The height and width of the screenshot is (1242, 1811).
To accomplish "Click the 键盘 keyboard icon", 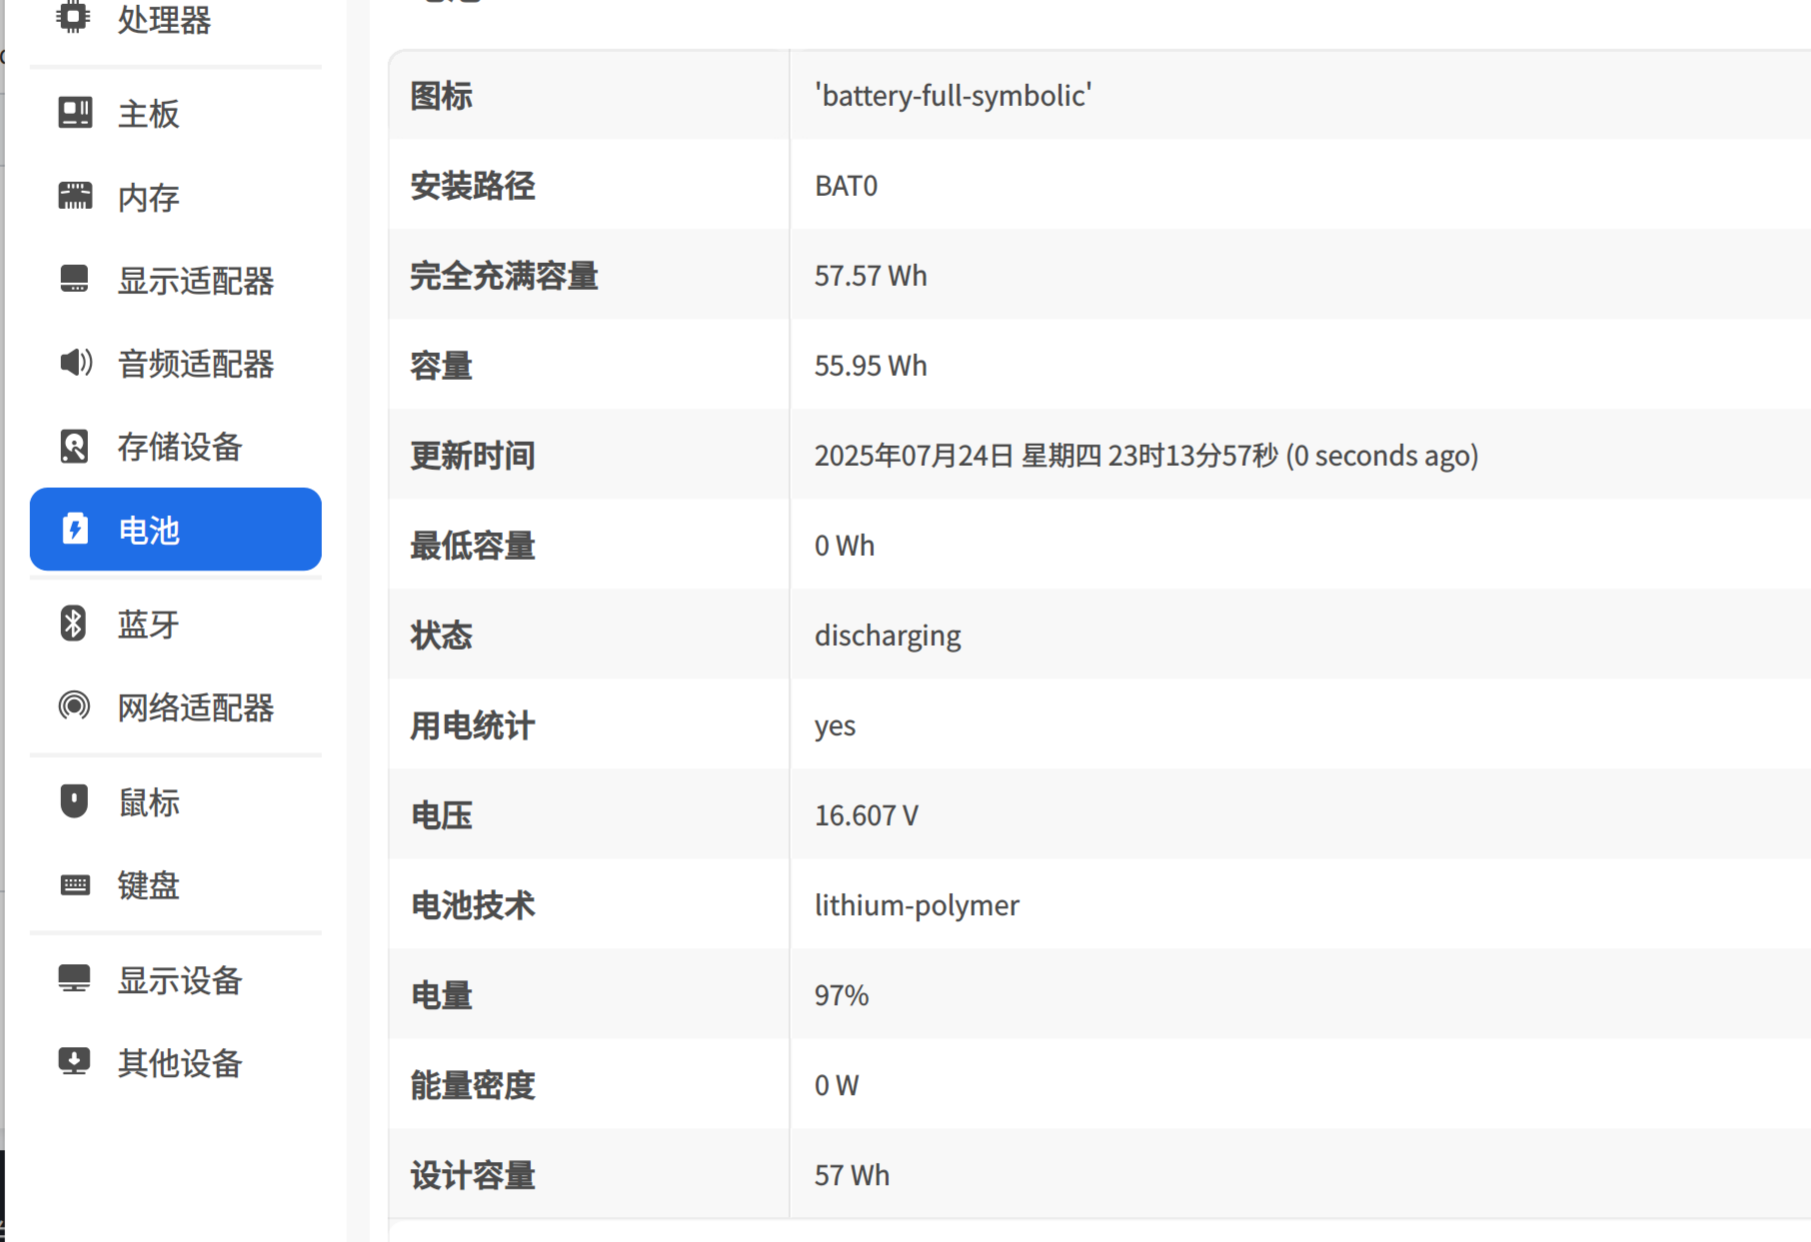I will [75, 885].
